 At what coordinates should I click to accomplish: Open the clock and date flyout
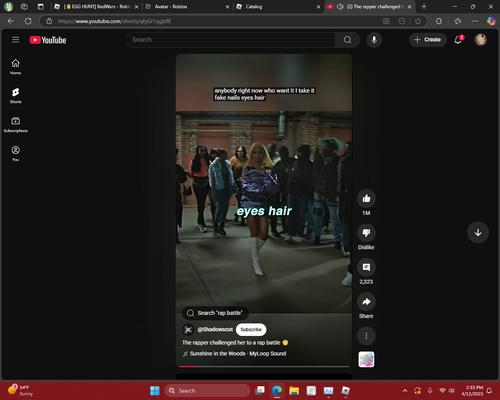point(472,391)
